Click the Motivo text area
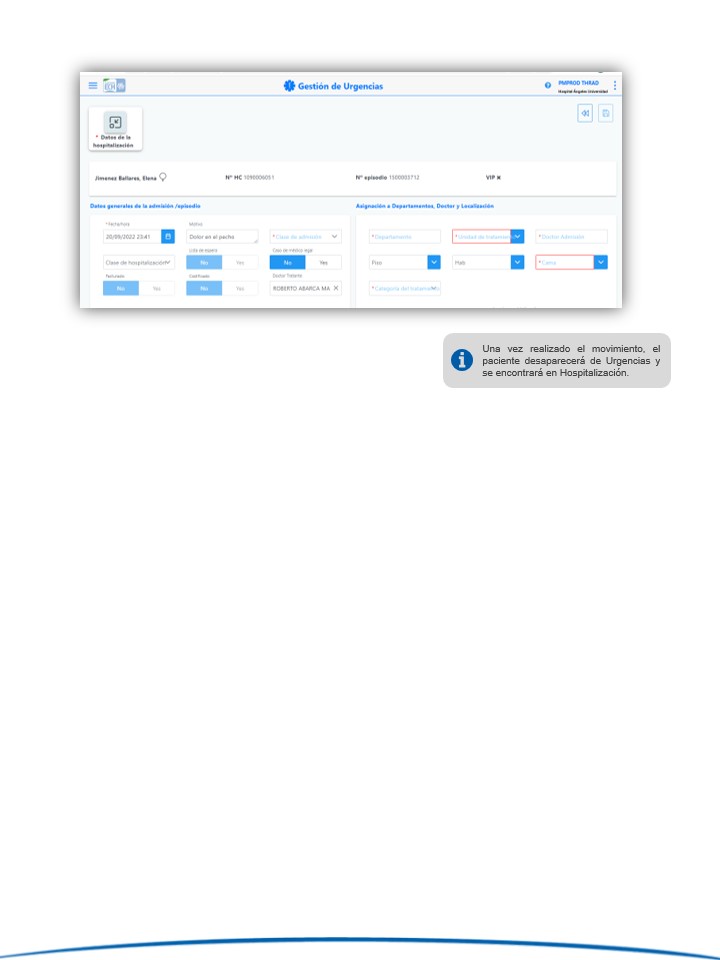Viewport: 720px width, 960px height. point(222,237)
